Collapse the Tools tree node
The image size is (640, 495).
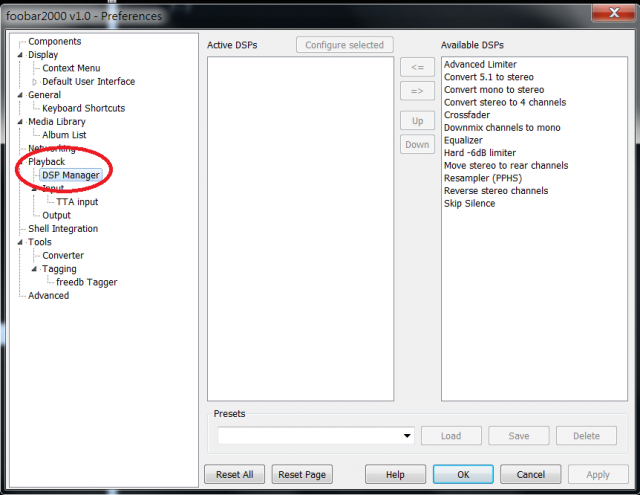tap(20, 242)
